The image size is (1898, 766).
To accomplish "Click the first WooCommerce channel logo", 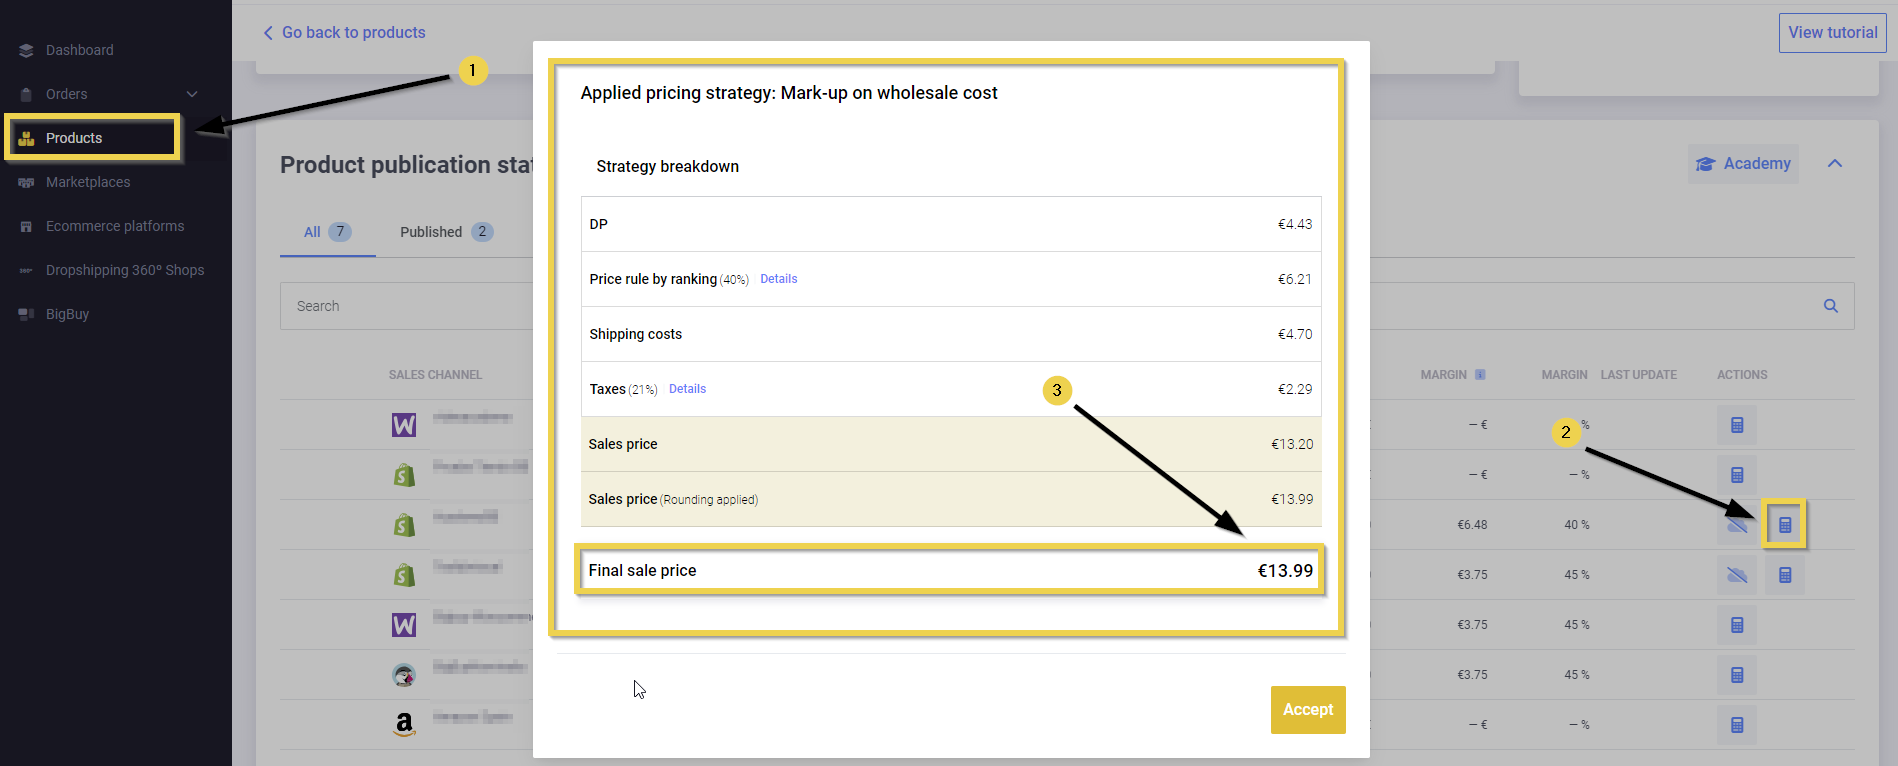I will click(404, 425).
